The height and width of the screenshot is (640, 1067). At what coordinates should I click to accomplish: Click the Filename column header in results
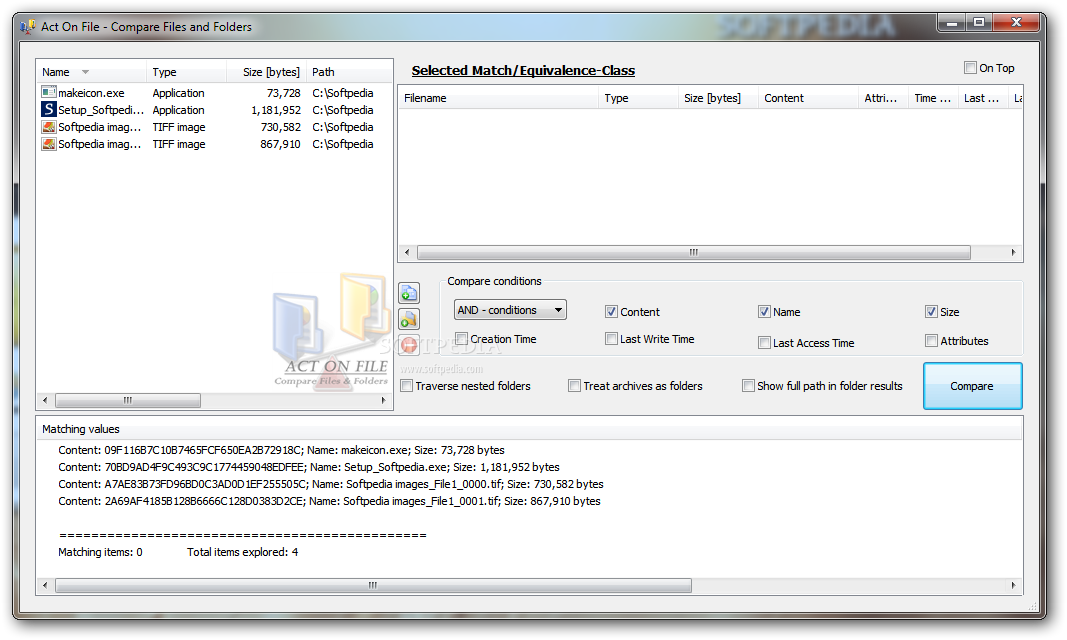click(x=497, y=98)
